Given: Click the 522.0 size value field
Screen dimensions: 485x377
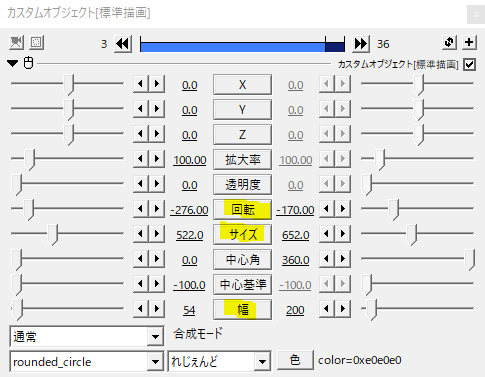Looking at the screenshot, I should coord(190,235).
